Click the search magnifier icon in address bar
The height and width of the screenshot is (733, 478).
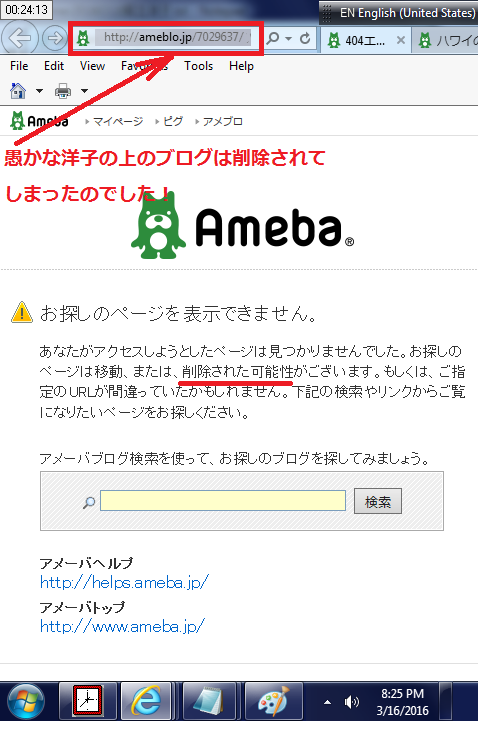point(273,38)
